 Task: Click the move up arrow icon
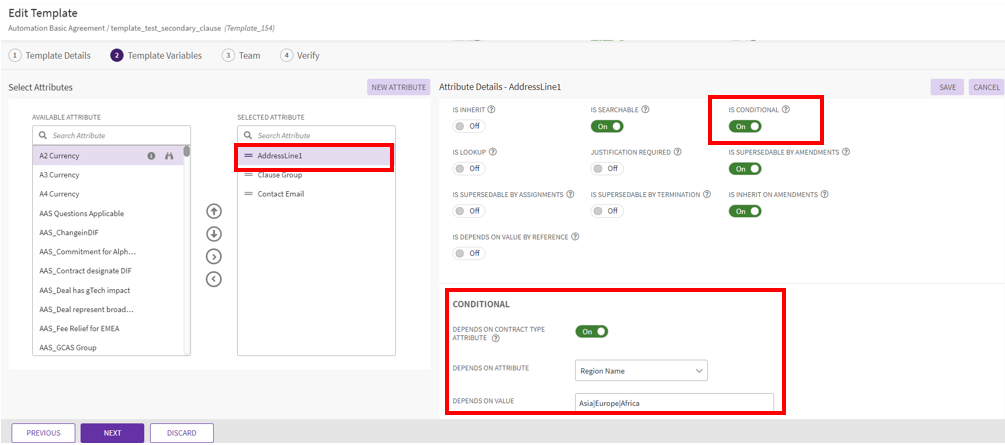[x=213, y=211]
